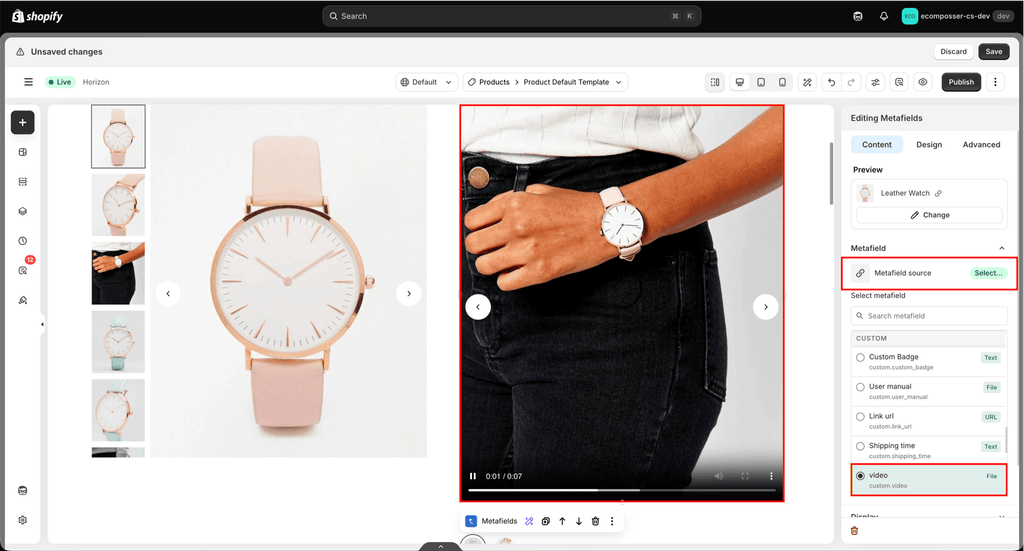Open the audit icon with 12 badge
The height and width of the screenshot is (551, 1024).
coord(23,270)
